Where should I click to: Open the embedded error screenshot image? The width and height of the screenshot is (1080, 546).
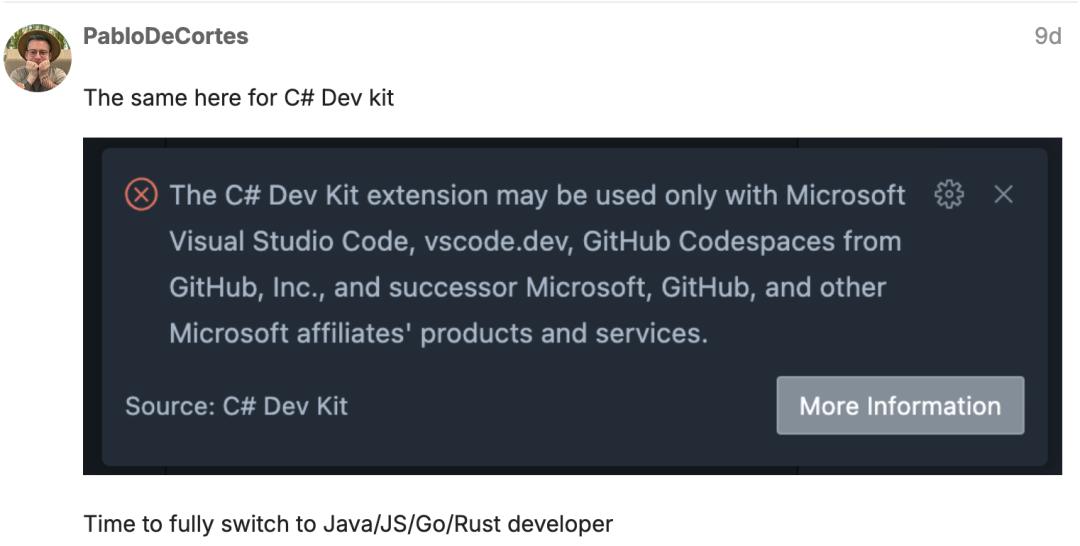572,306
